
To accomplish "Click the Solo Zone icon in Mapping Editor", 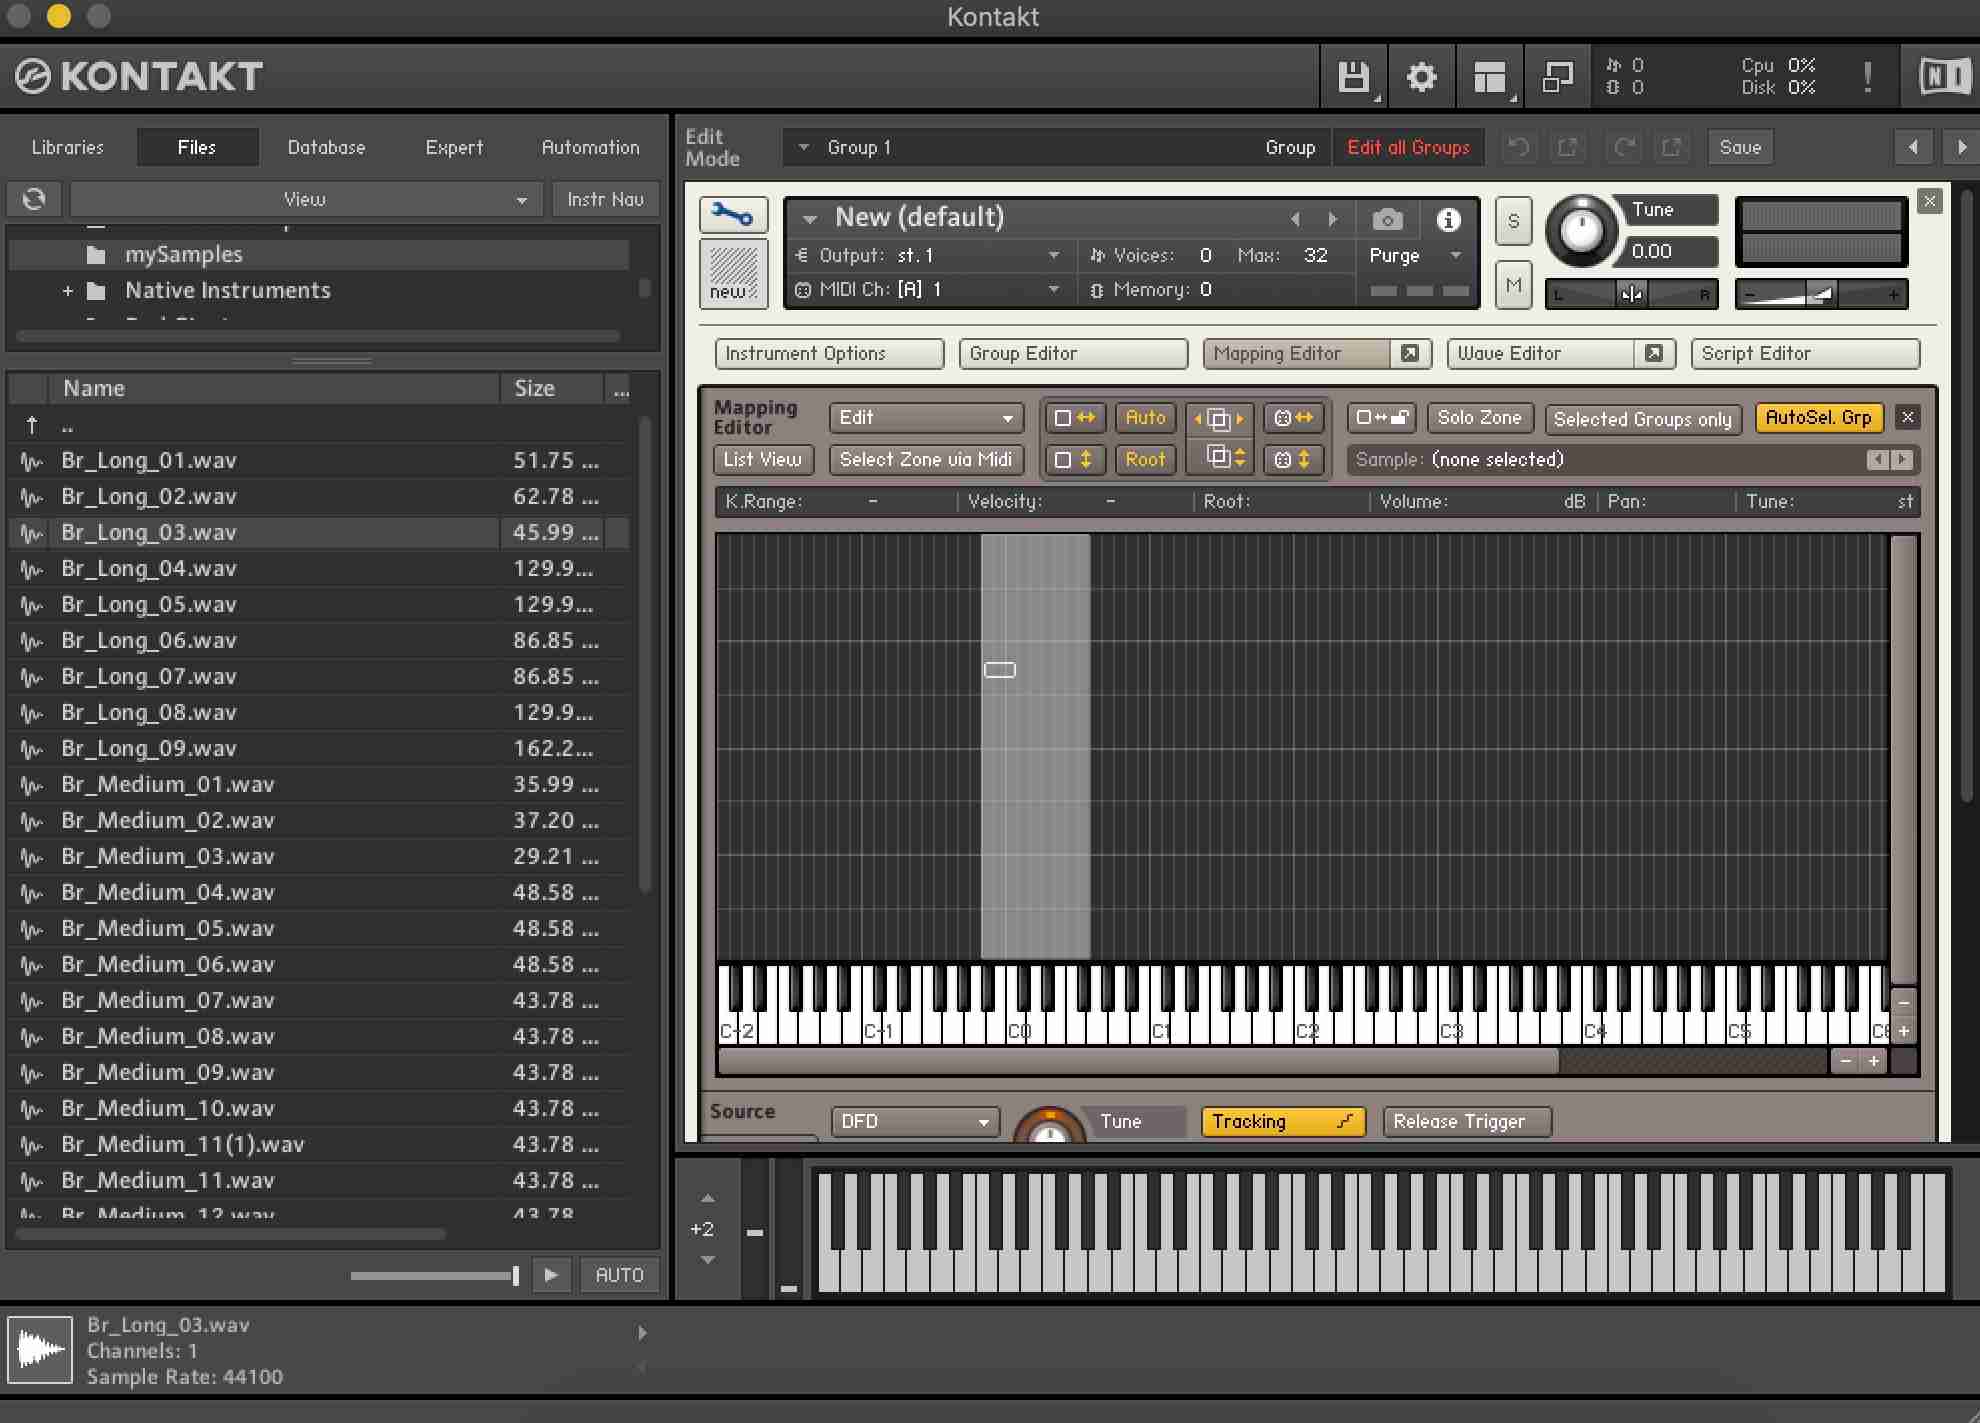I will 1476,418.
